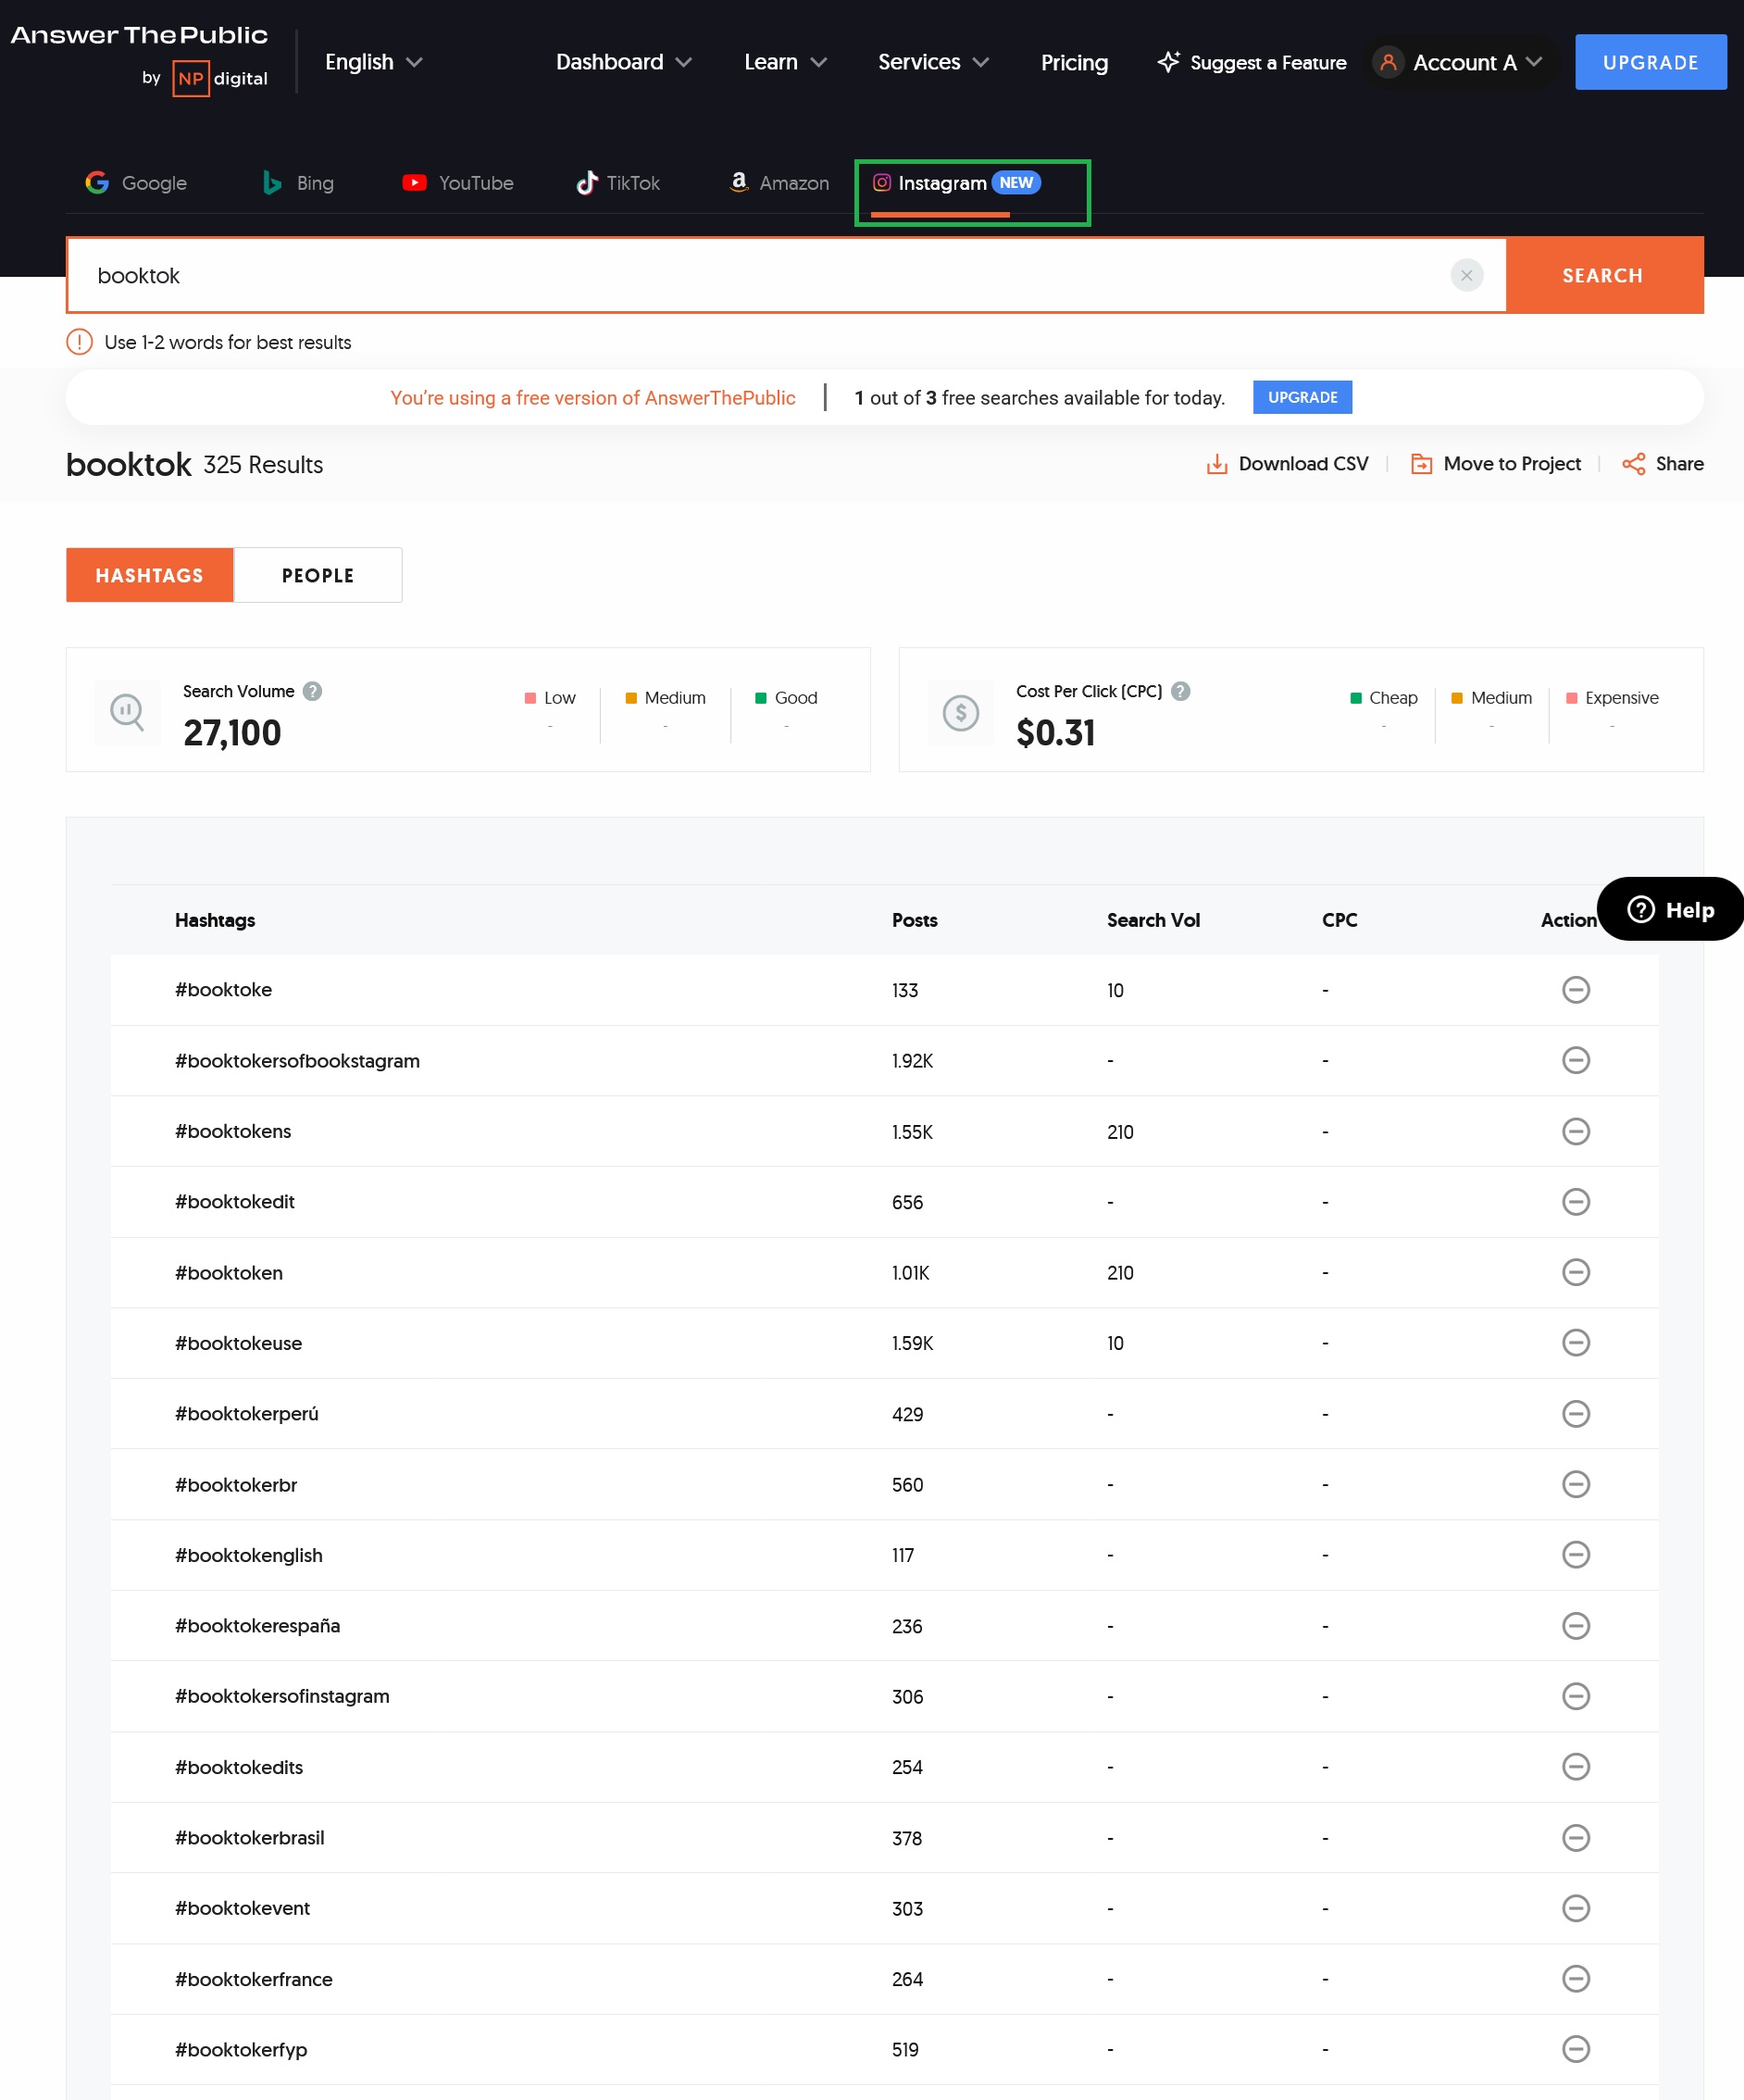The height and width of the screenshot is (2100, 1744).
Task: Switch to the Bing search tab
Action: click(x=297, y=183)
